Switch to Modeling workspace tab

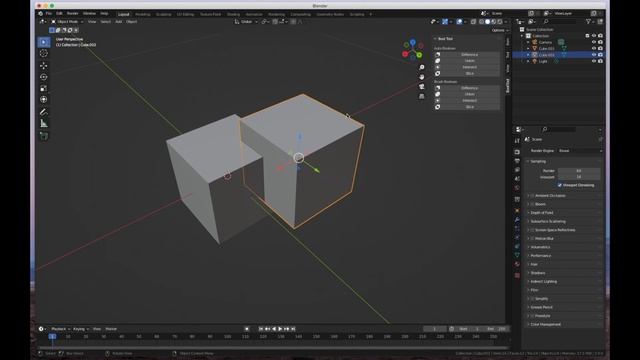[143, 14]
